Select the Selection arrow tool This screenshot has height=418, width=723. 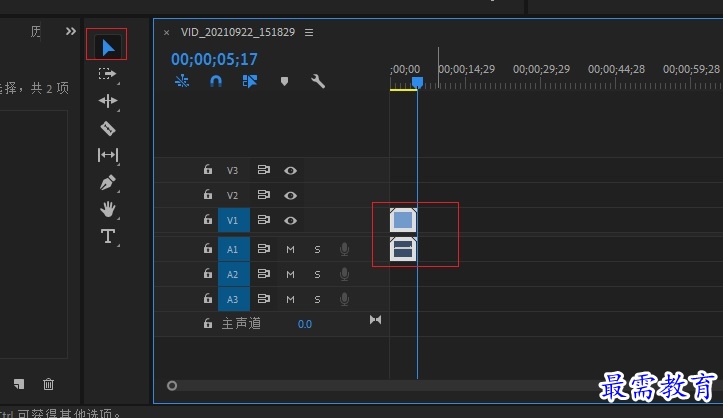[x=107, y=47]
